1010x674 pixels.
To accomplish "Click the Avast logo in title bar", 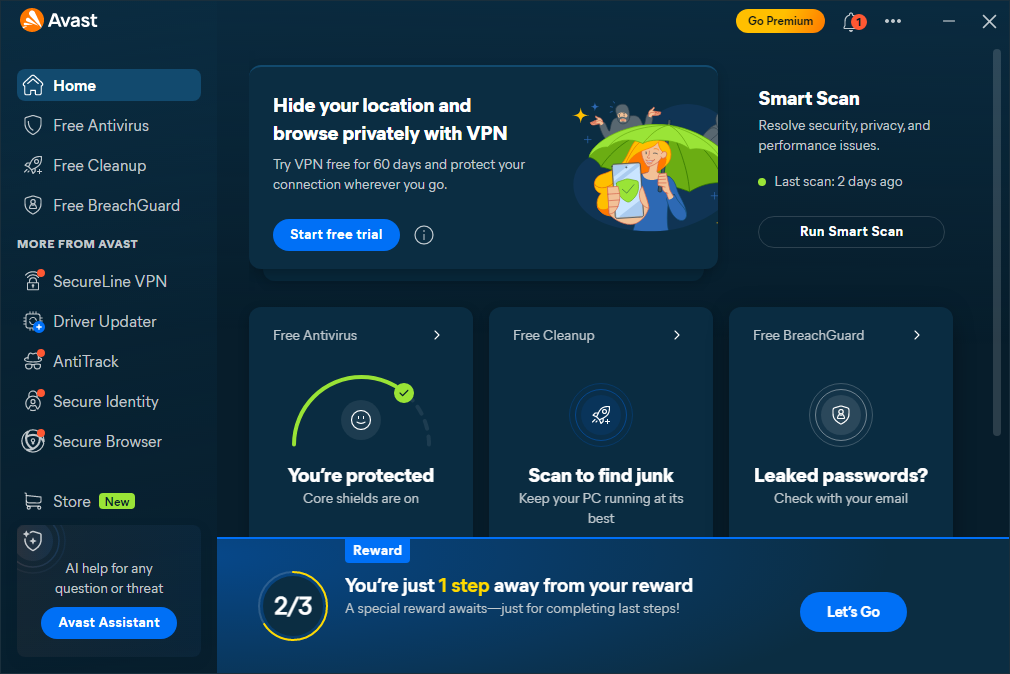I will 59,20.
